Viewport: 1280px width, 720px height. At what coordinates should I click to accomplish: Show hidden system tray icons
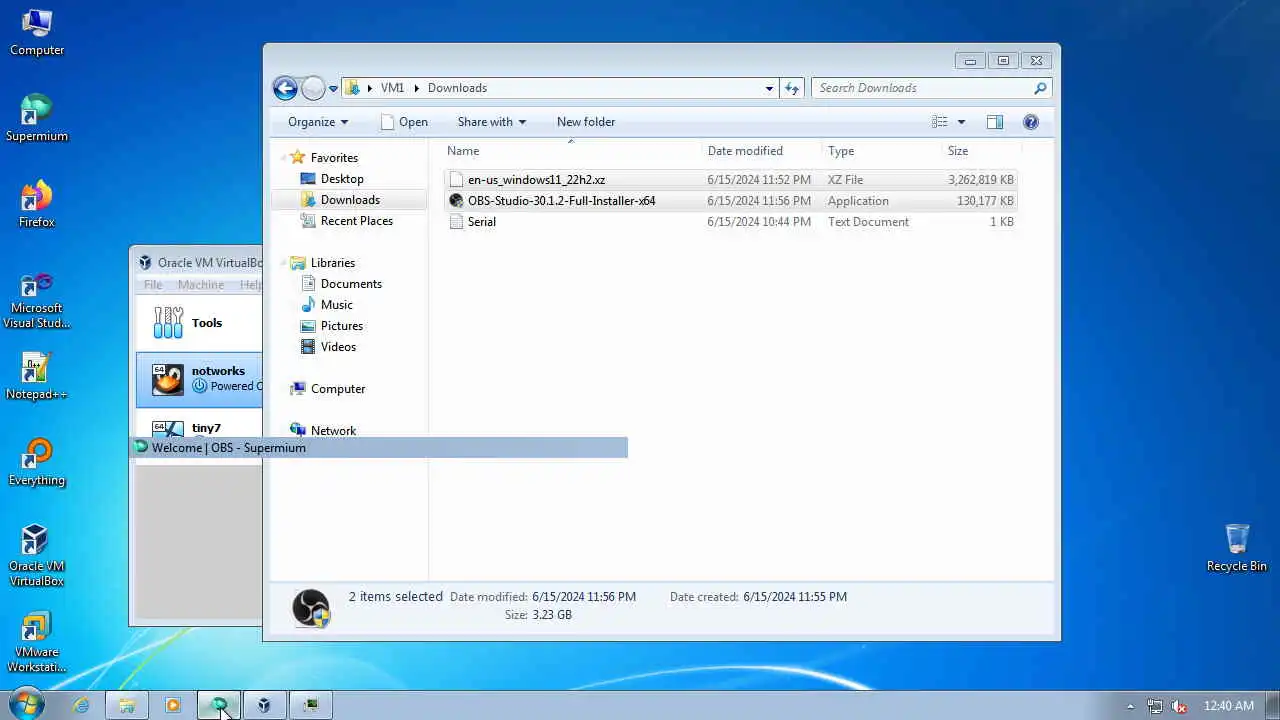(x=1130, y=706)
